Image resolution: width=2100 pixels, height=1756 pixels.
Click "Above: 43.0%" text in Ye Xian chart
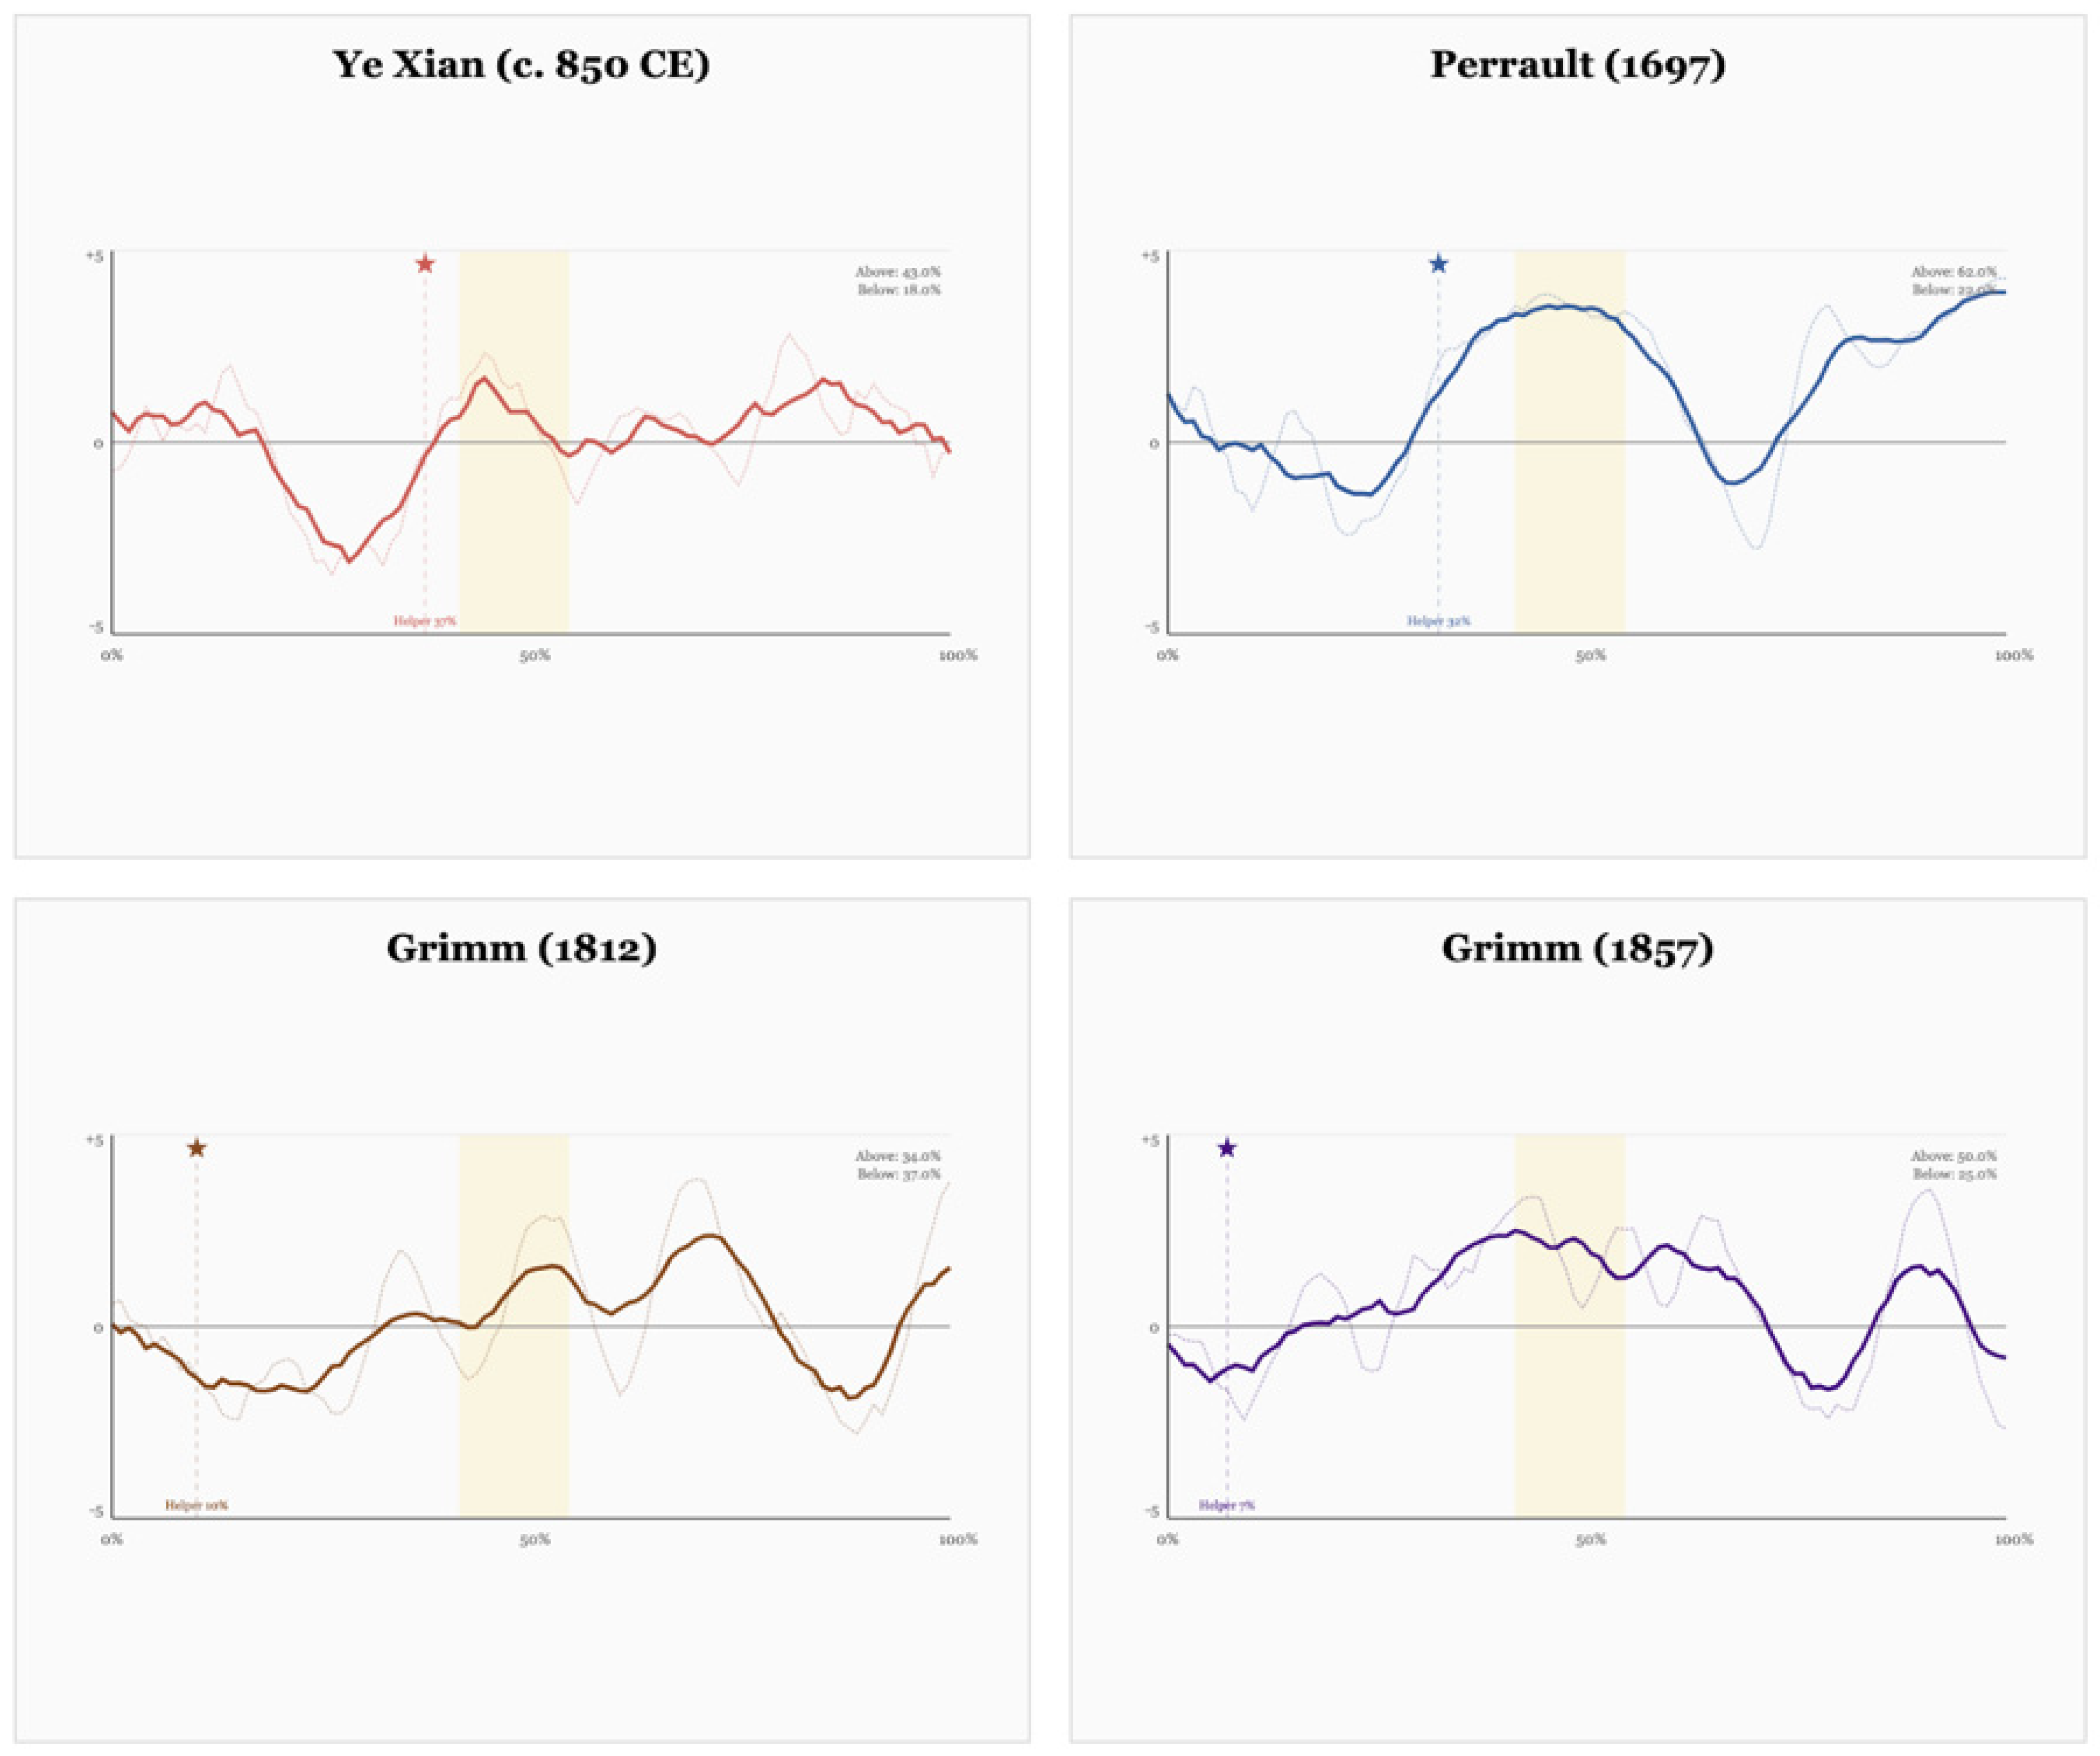[x=897, y=272]
